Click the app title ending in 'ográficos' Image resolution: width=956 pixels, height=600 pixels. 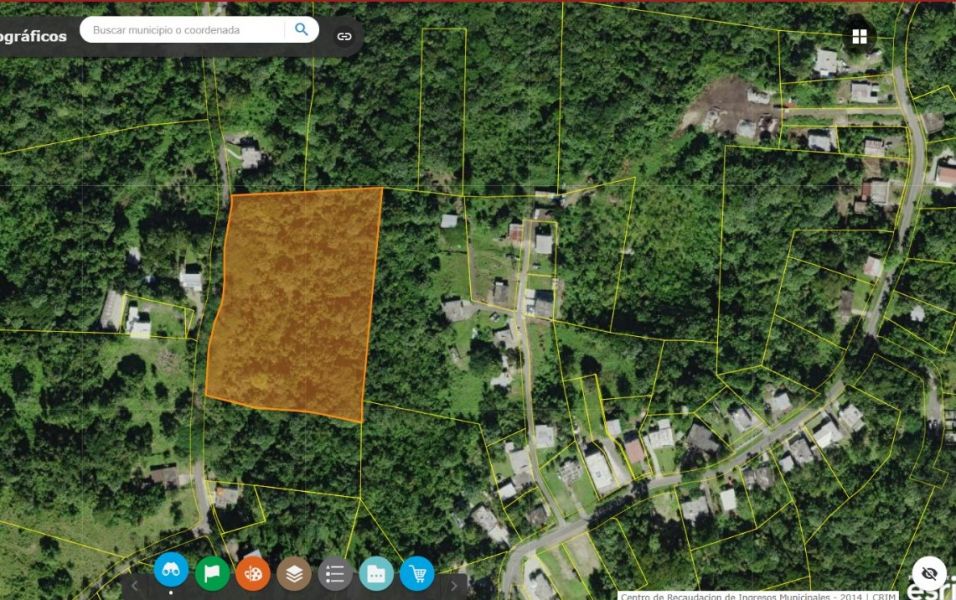33,37
